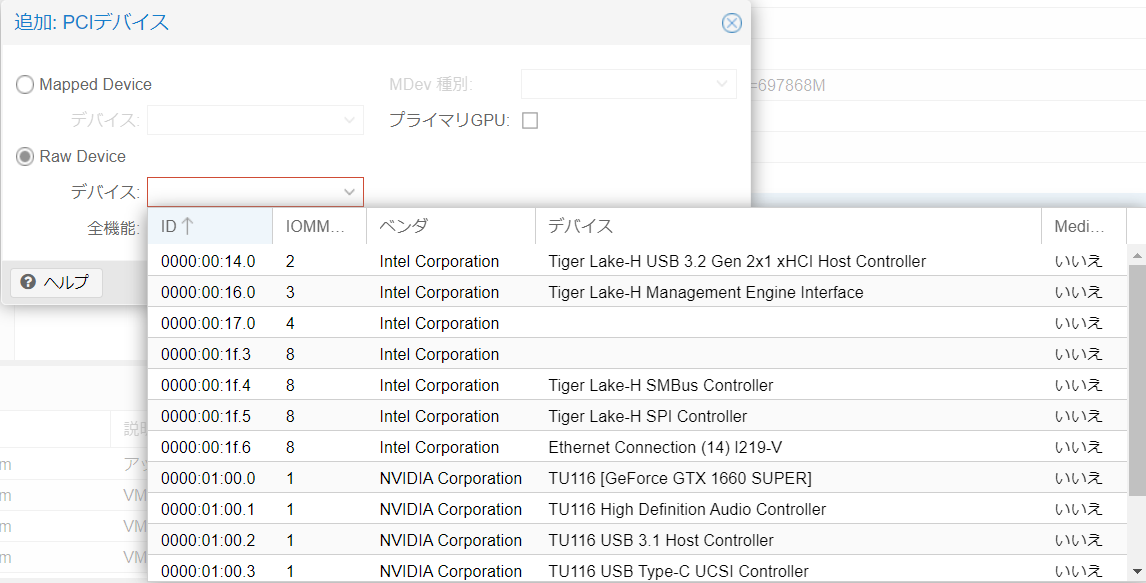Choose Tiger Lake-H USB 3.2 xHCI Host Controller
The width and height of the screenshot is (1146, 583).
point(736,261)
